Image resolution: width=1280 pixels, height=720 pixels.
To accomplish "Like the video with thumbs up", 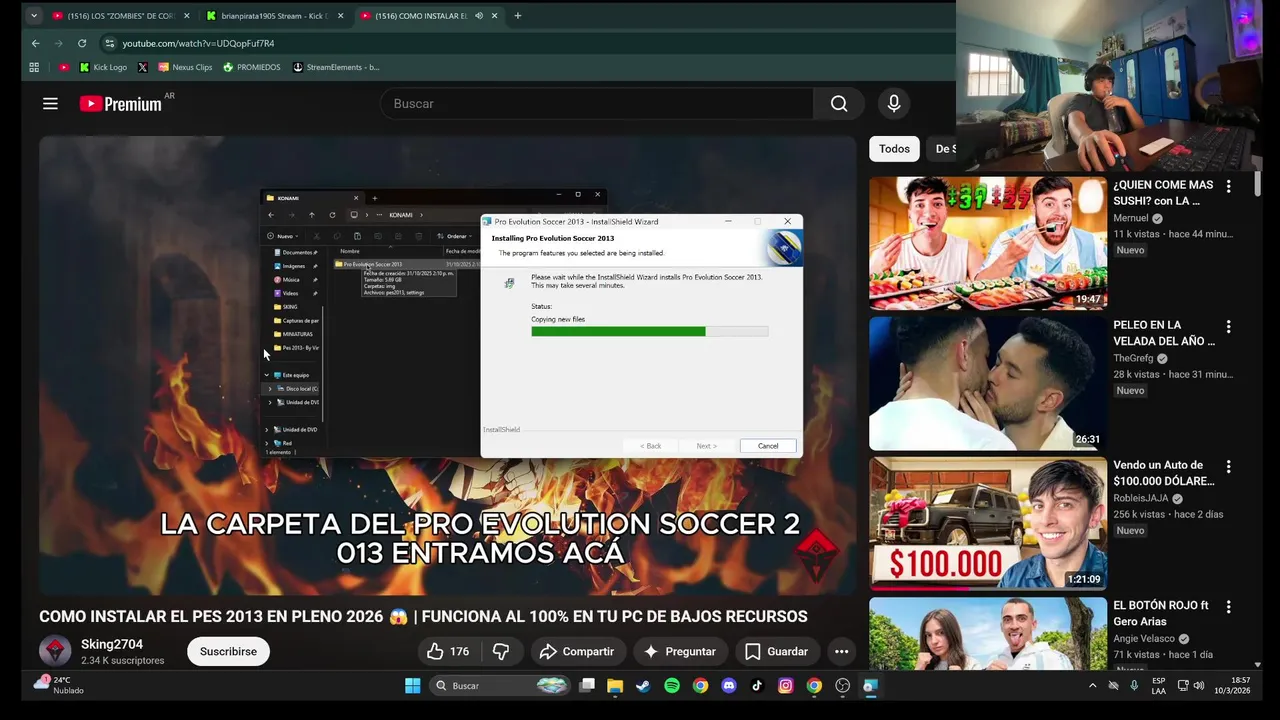I will click(x=447, y=652).
